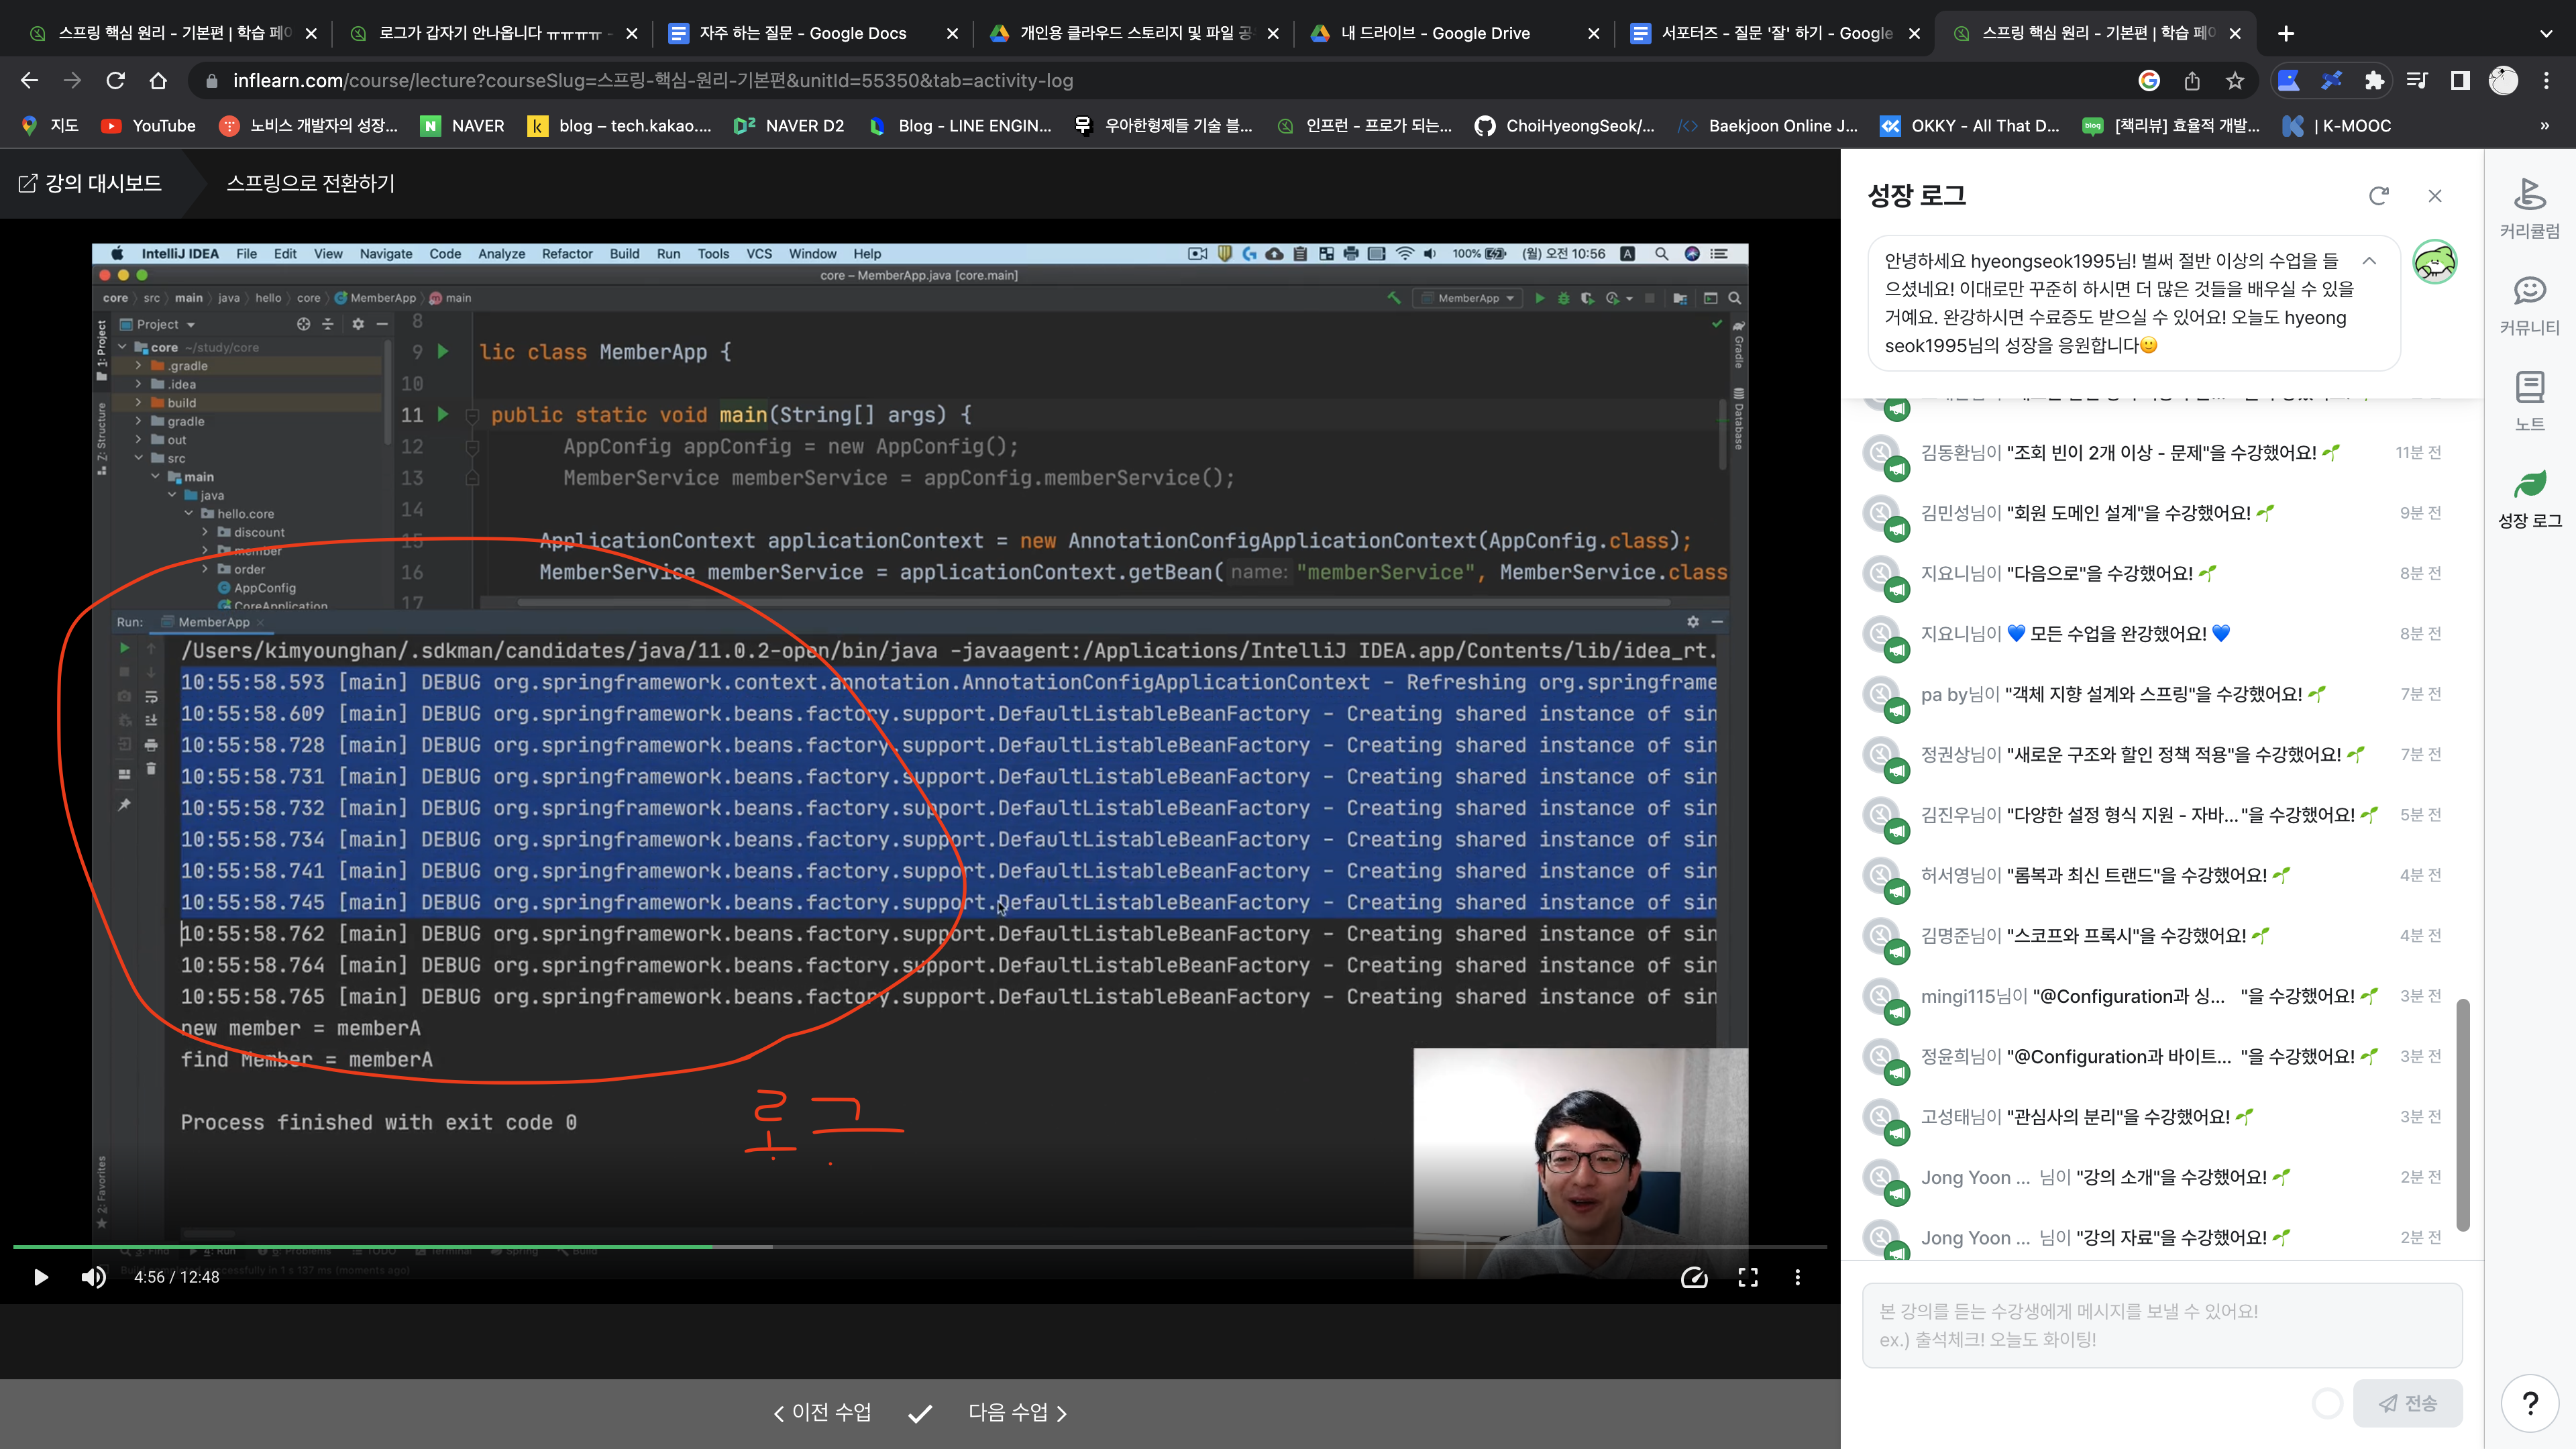Open playback speed settings icon
The image size is (2576, 1449).
pyautogui.click(x=1694, y=1277)
